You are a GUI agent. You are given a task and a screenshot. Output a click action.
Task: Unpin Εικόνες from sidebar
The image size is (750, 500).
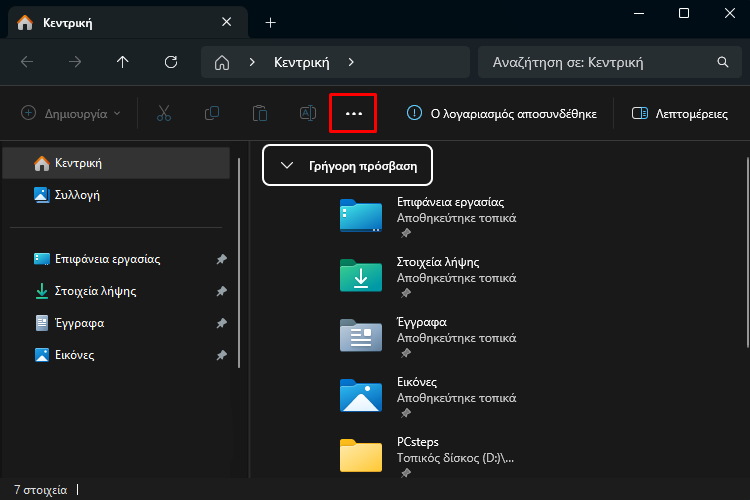[x=221, y=355]
